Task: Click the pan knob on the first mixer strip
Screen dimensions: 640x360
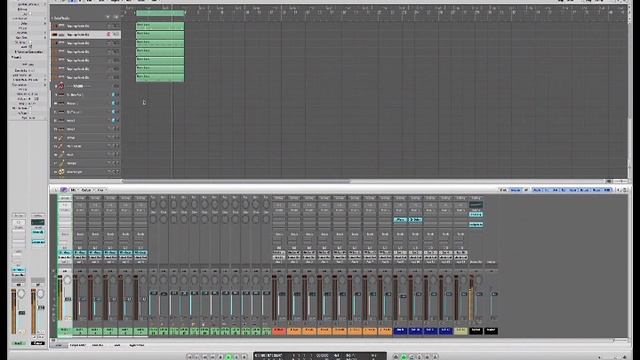Action: pyautogui.click(x=67, y=280)
